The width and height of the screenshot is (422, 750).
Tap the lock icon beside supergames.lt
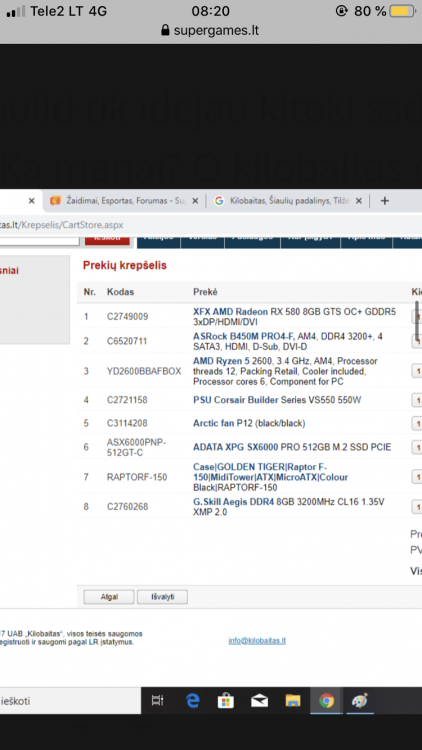pyautogui.click(x=165, y=31)
